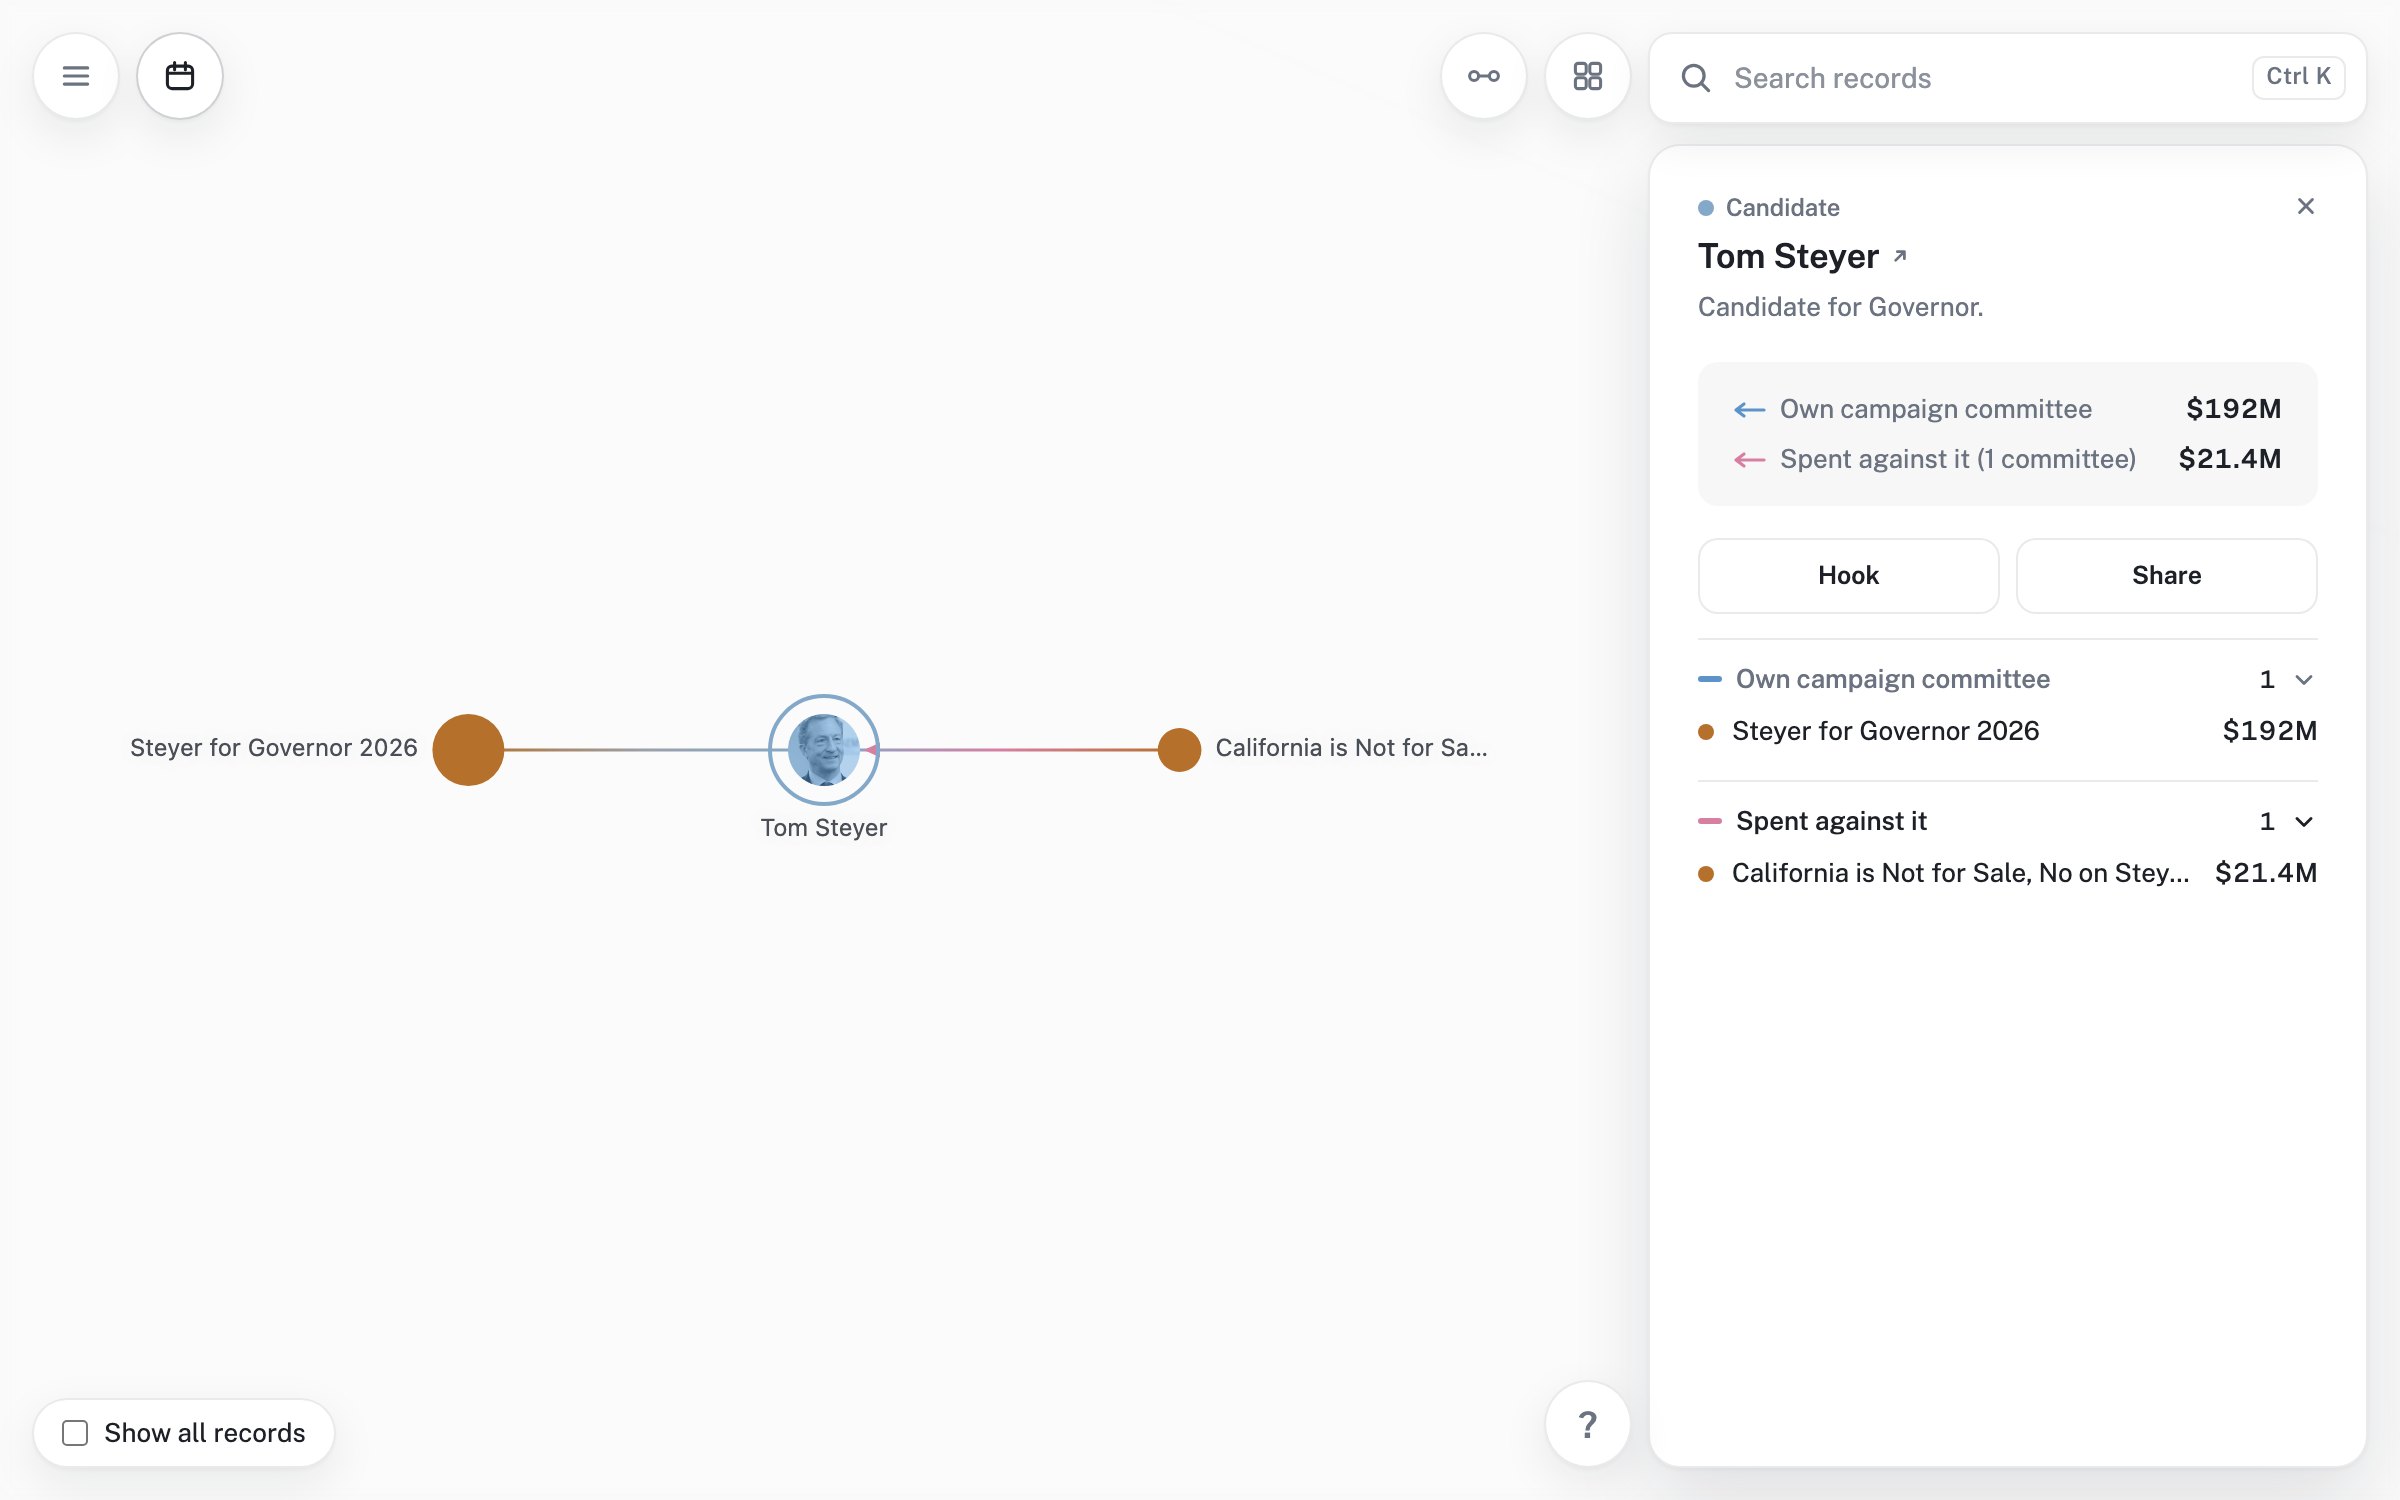This screenshot has height=1500, width=2400.
Task: Switch to the graph connection view
Action: (x=1483, y=76)
